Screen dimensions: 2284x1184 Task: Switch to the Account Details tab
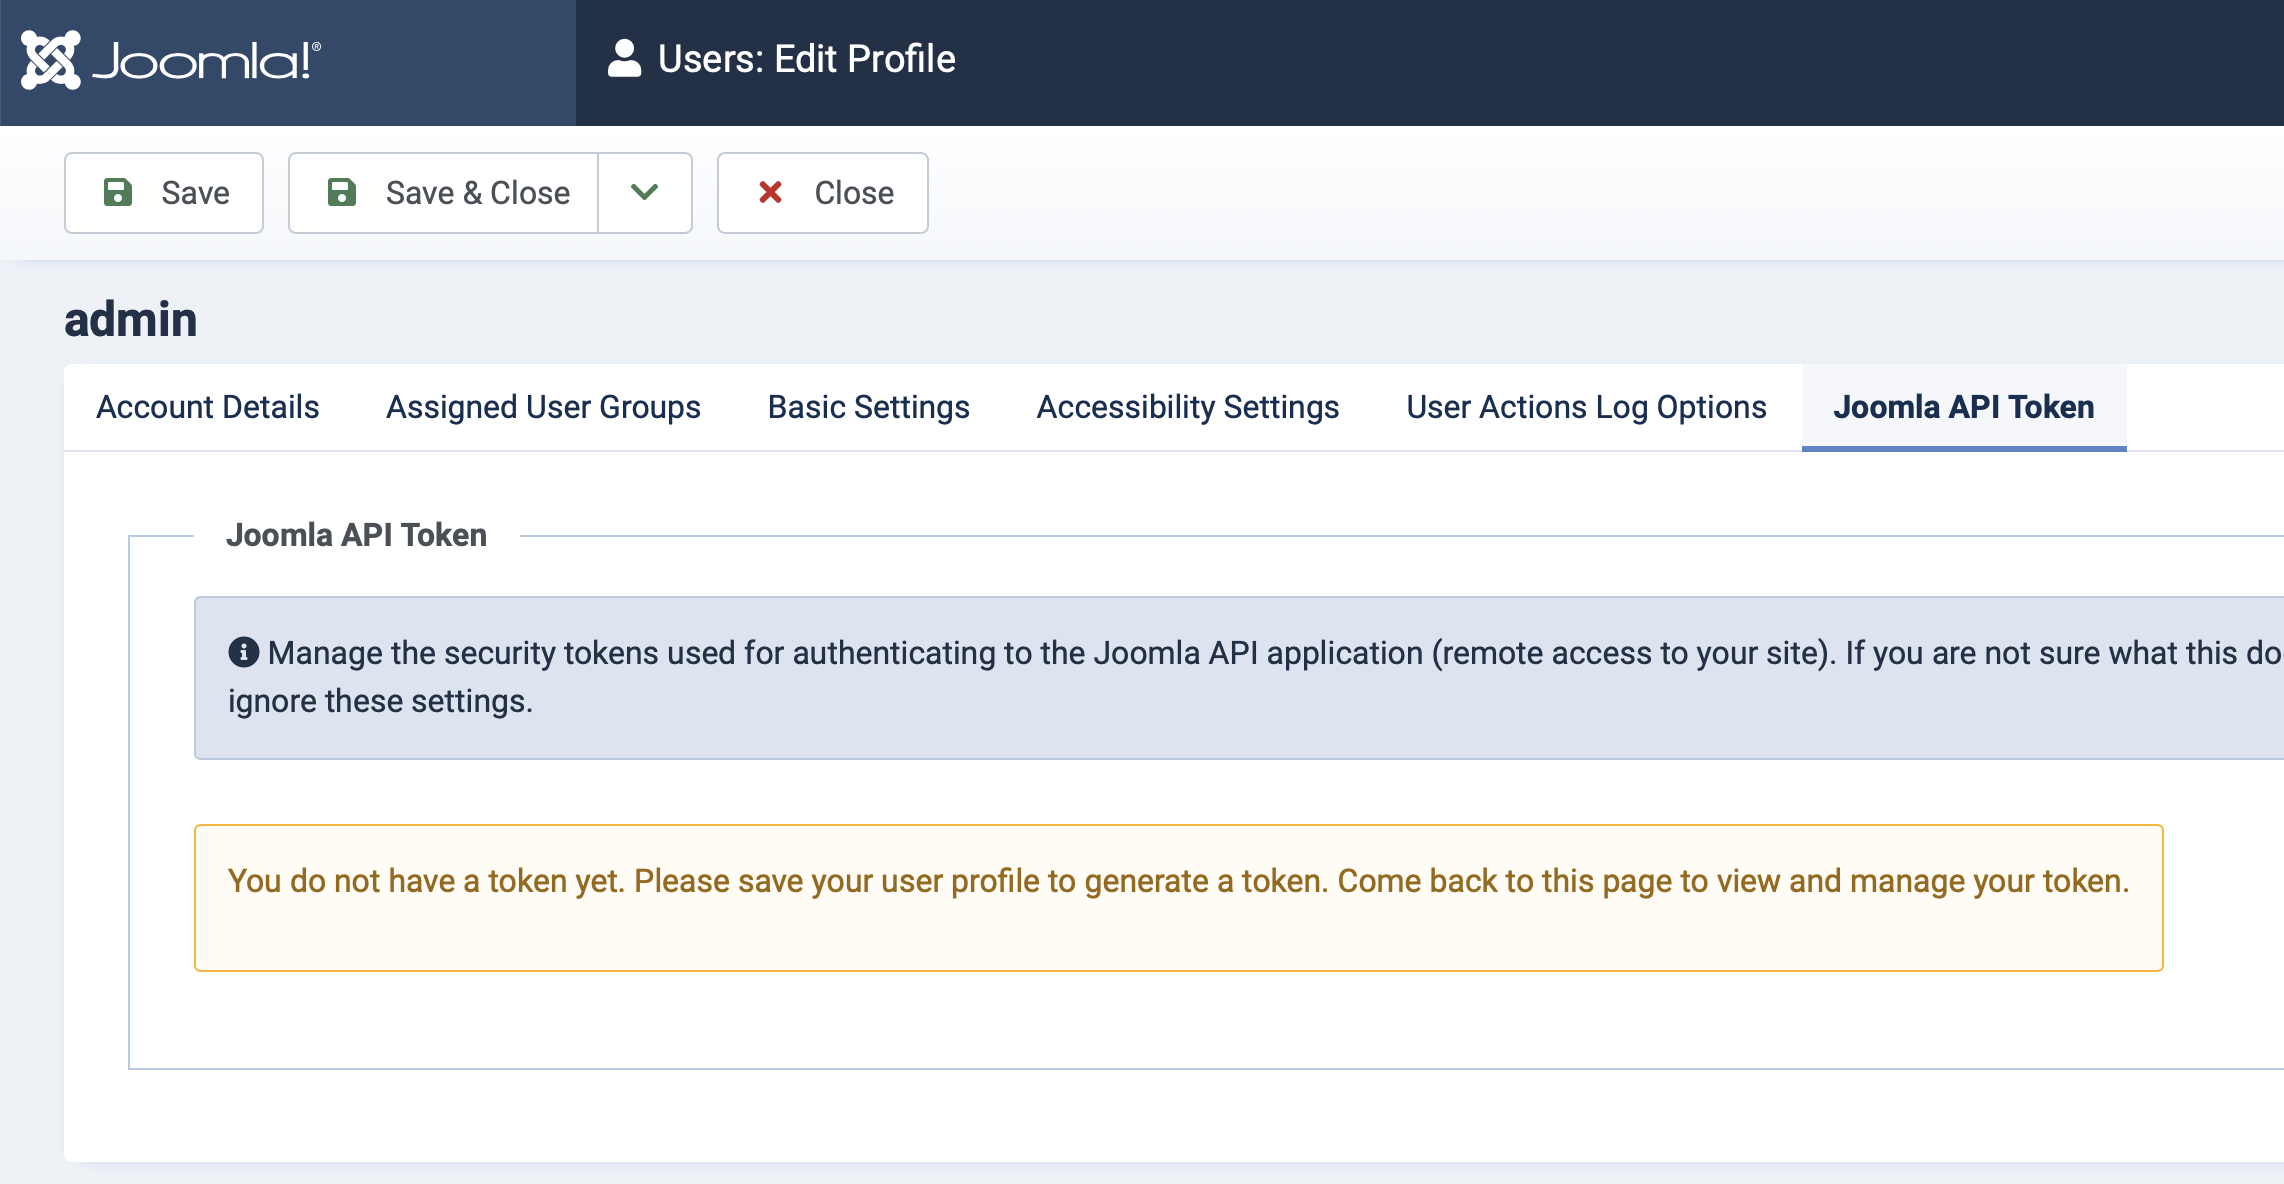click(208, 407)
